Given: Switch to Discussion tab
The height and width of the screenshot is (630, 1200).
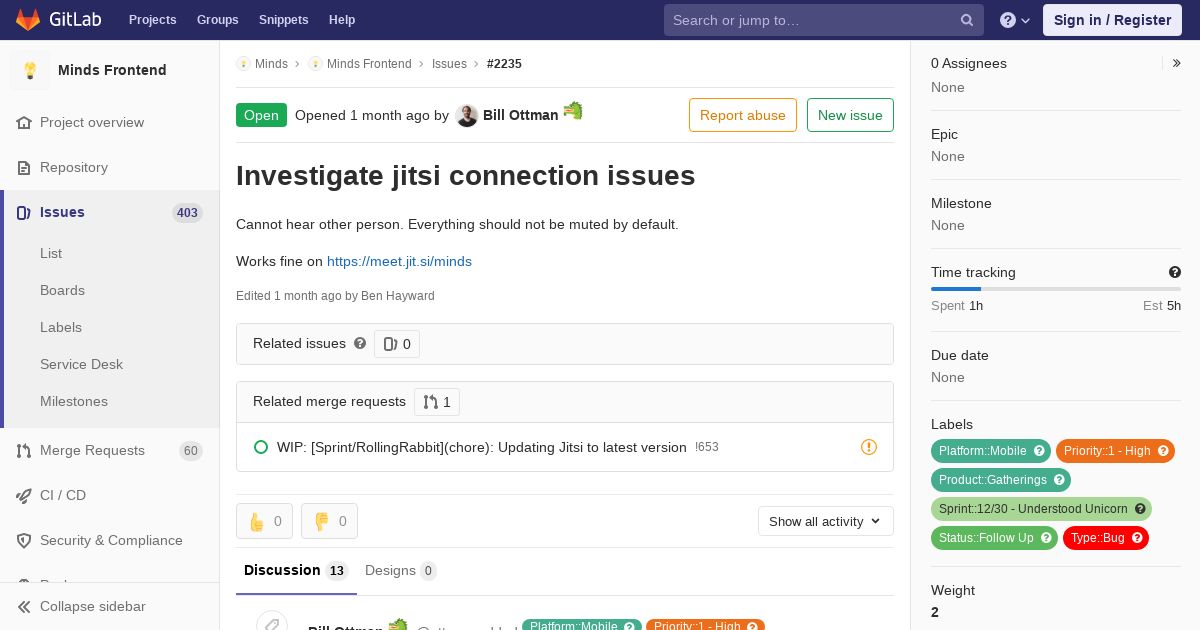Looking at the screenshot, I should (296, 570).
